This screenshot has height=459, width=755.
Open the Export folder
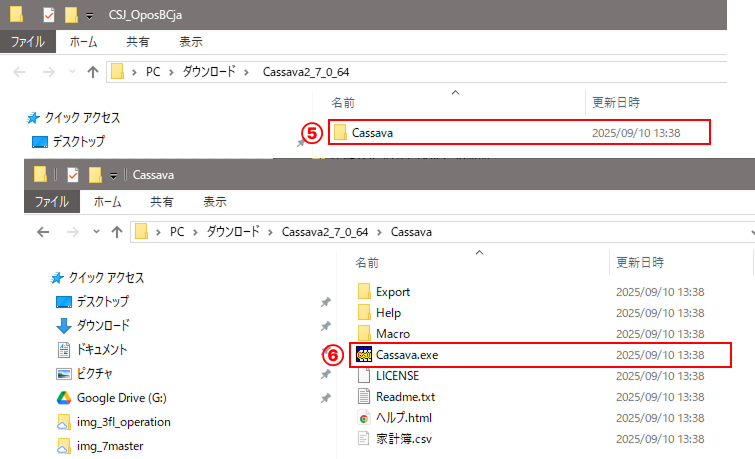[392, 292]
